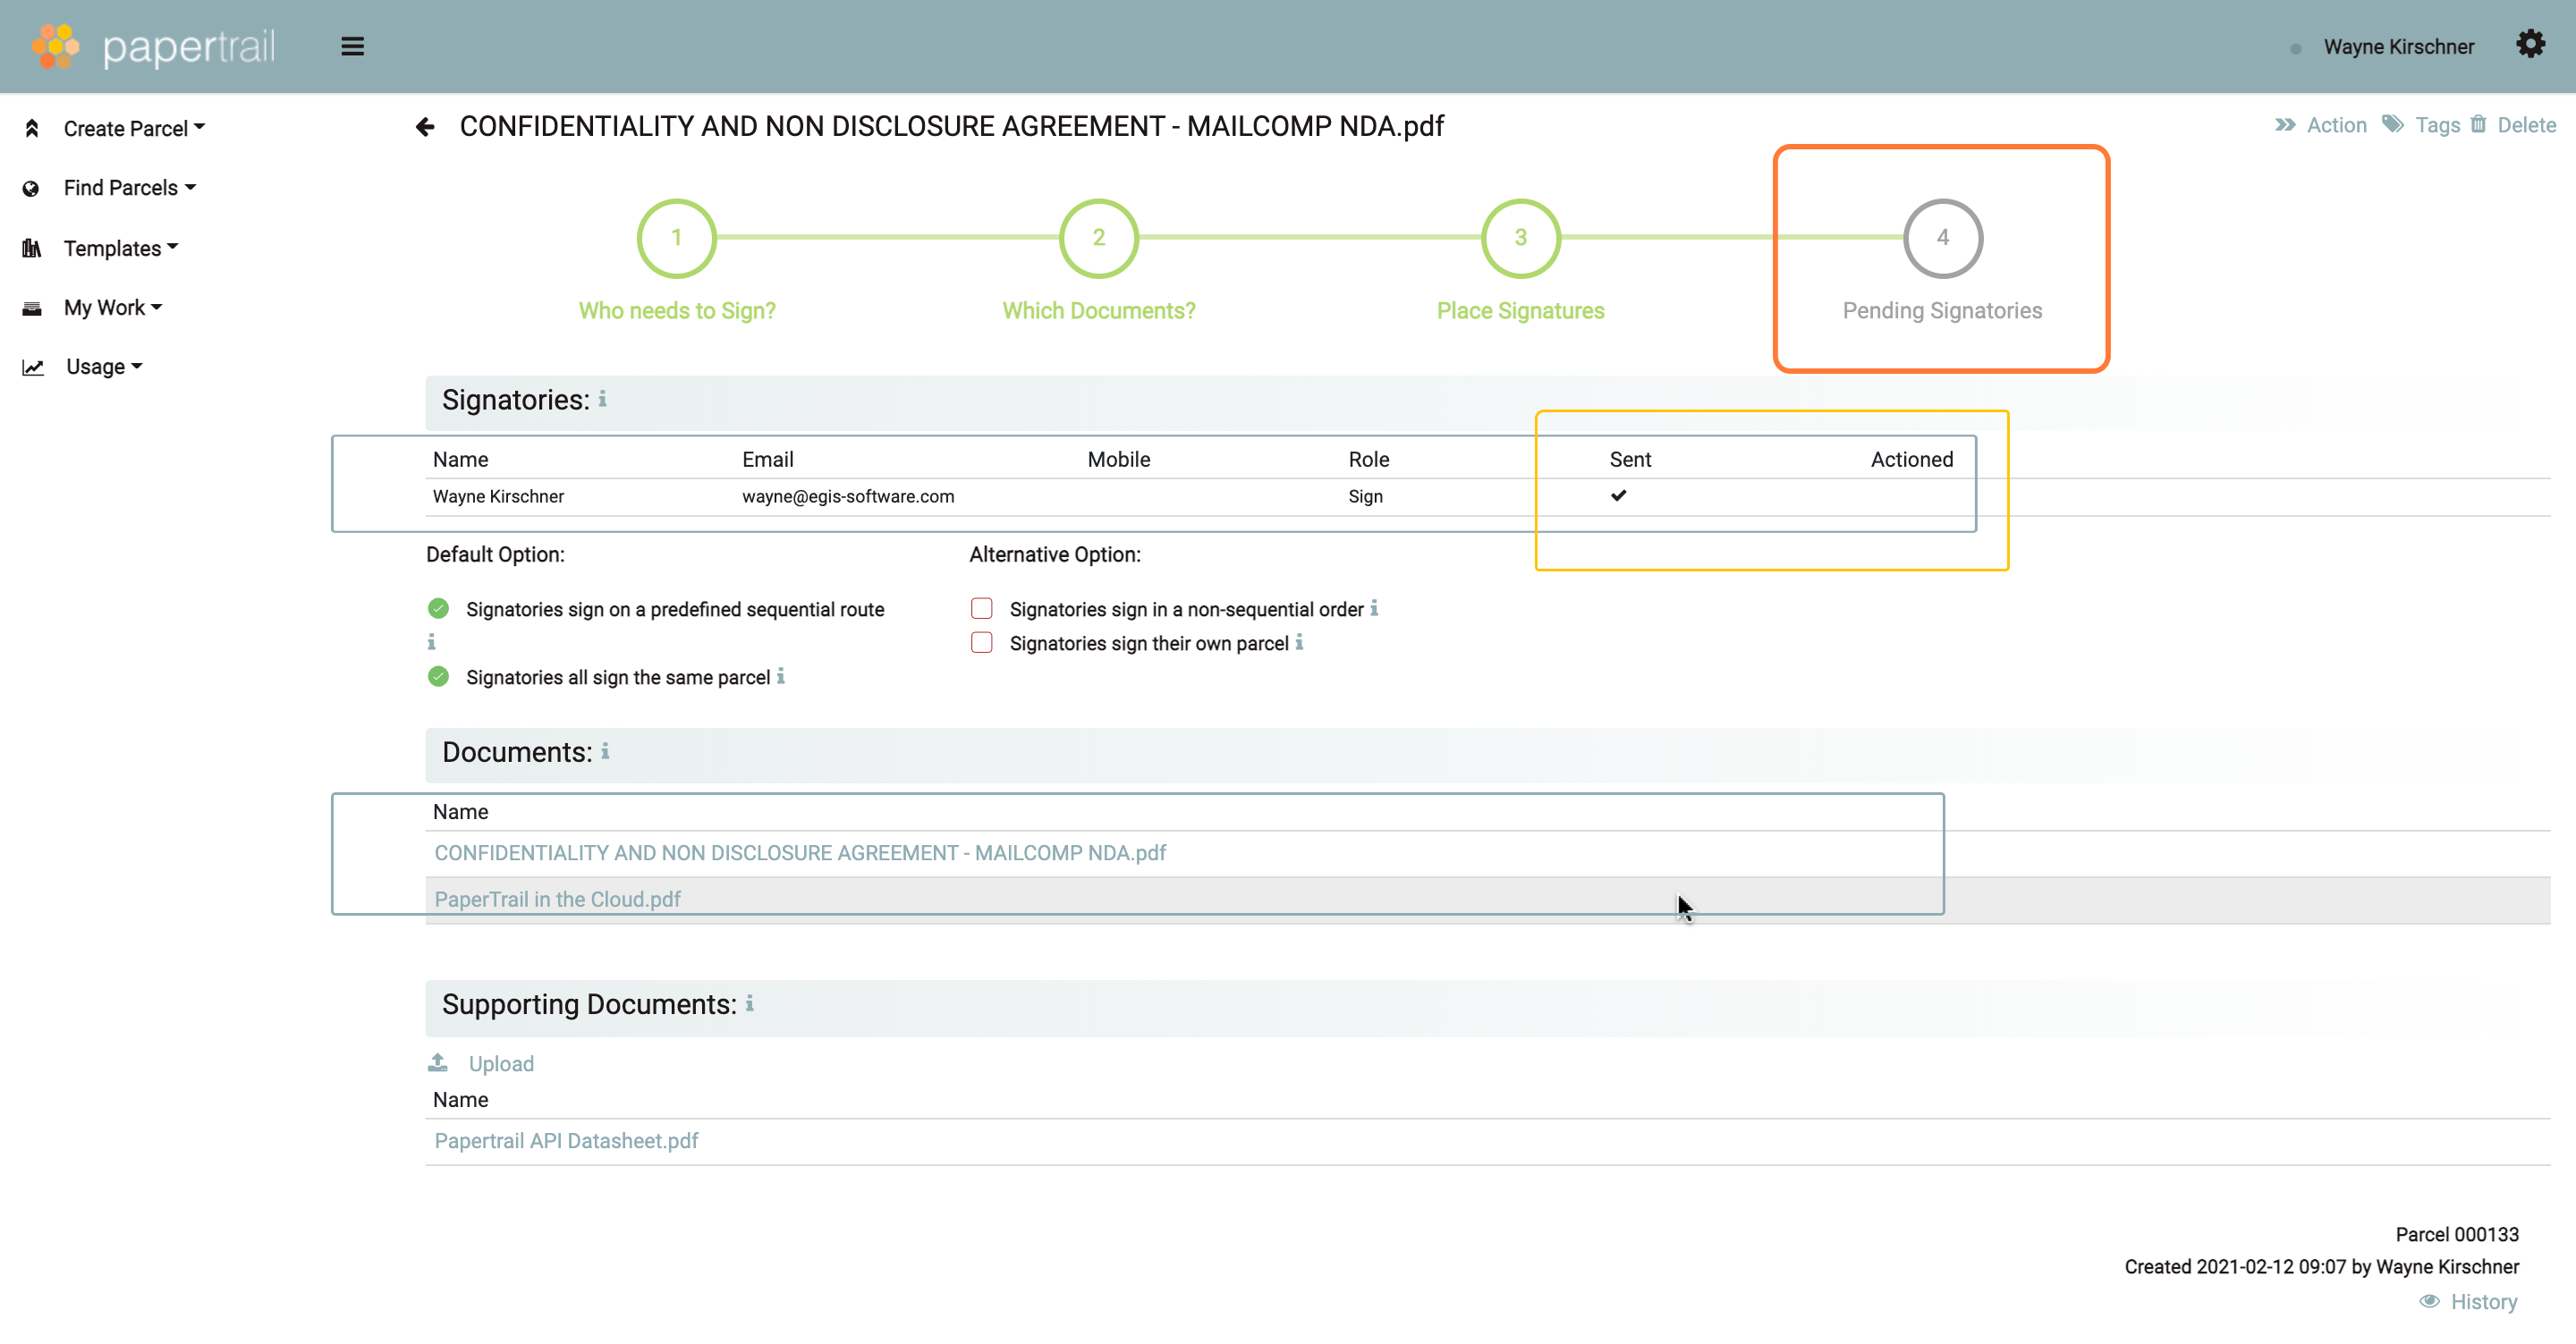Click info icon below predefined sequential route
This screenshot has width=2576, height=1344.
pyautogui.click(x=431, y=642)
